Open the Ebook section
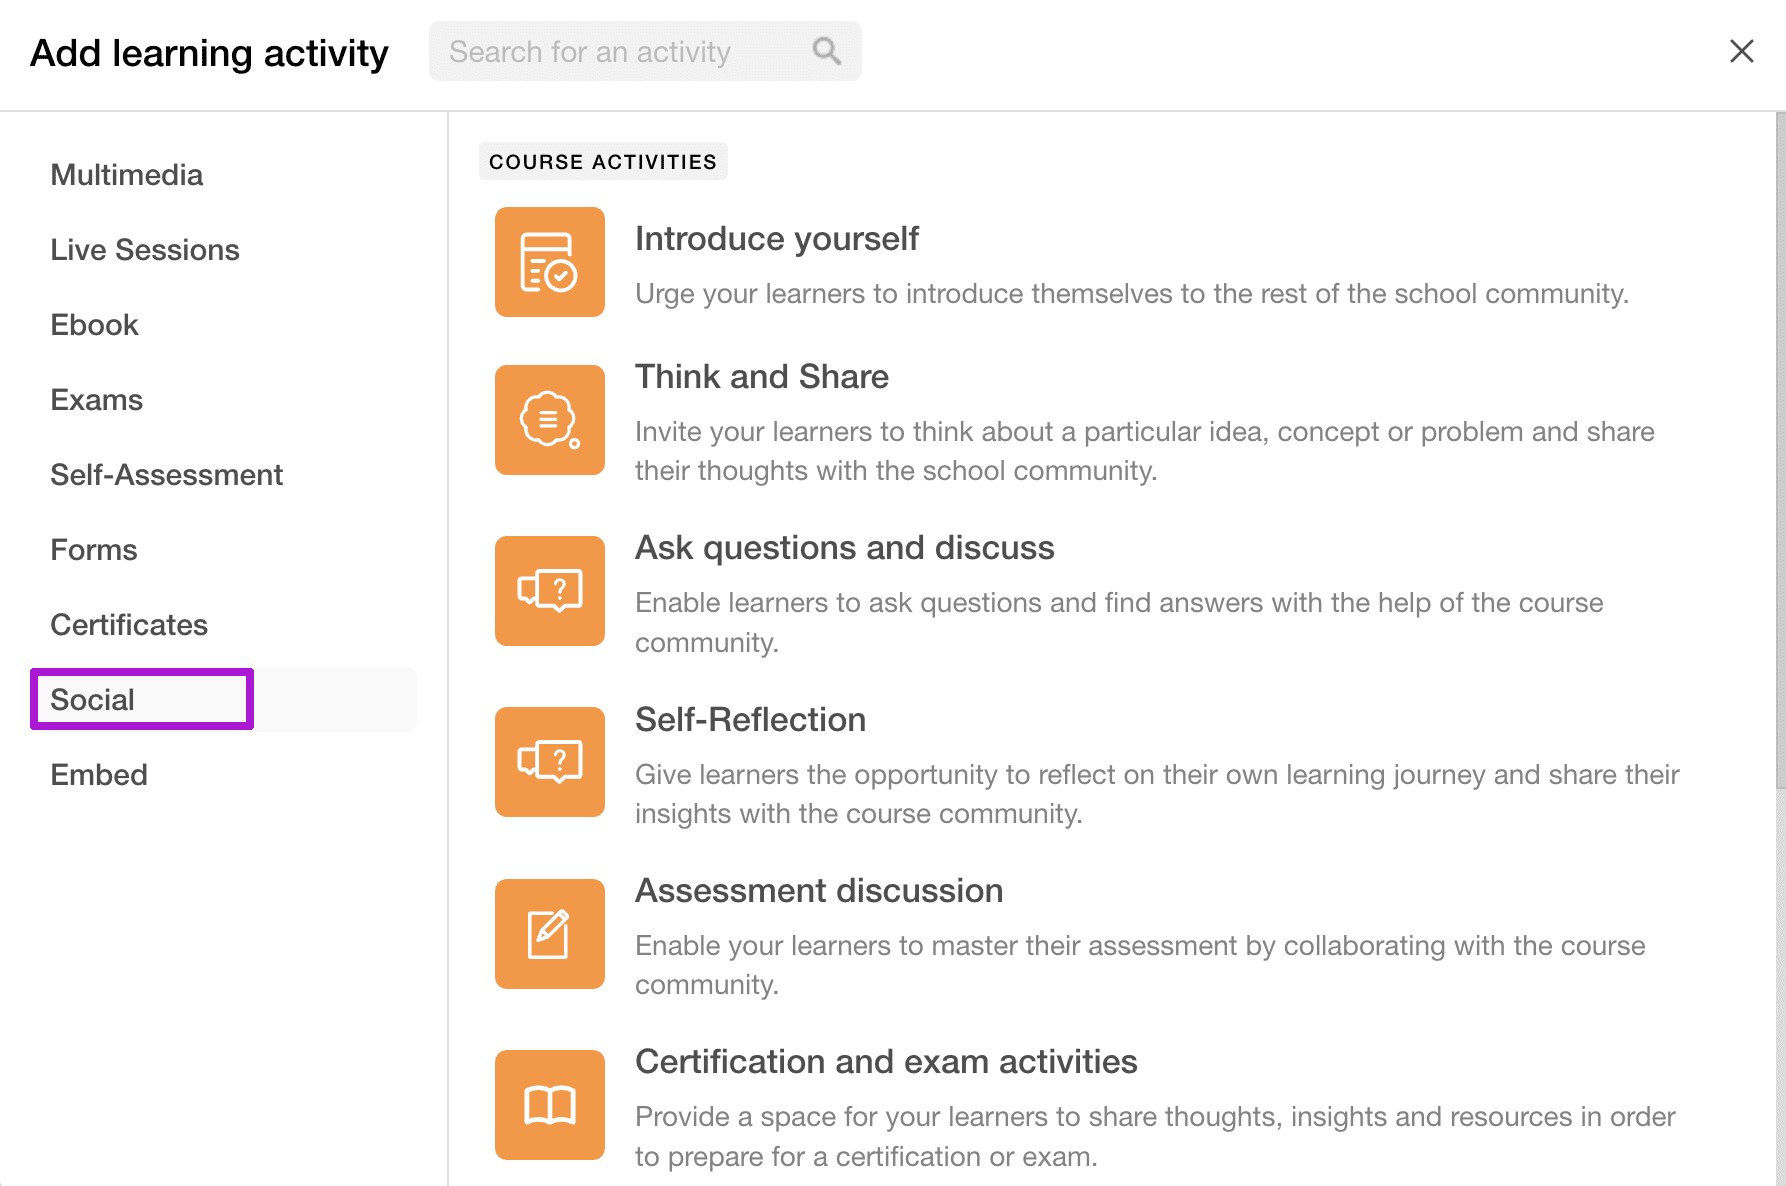Image resolution: width=1786 pixels, height=1186 pixels. (x=94, y=324)
